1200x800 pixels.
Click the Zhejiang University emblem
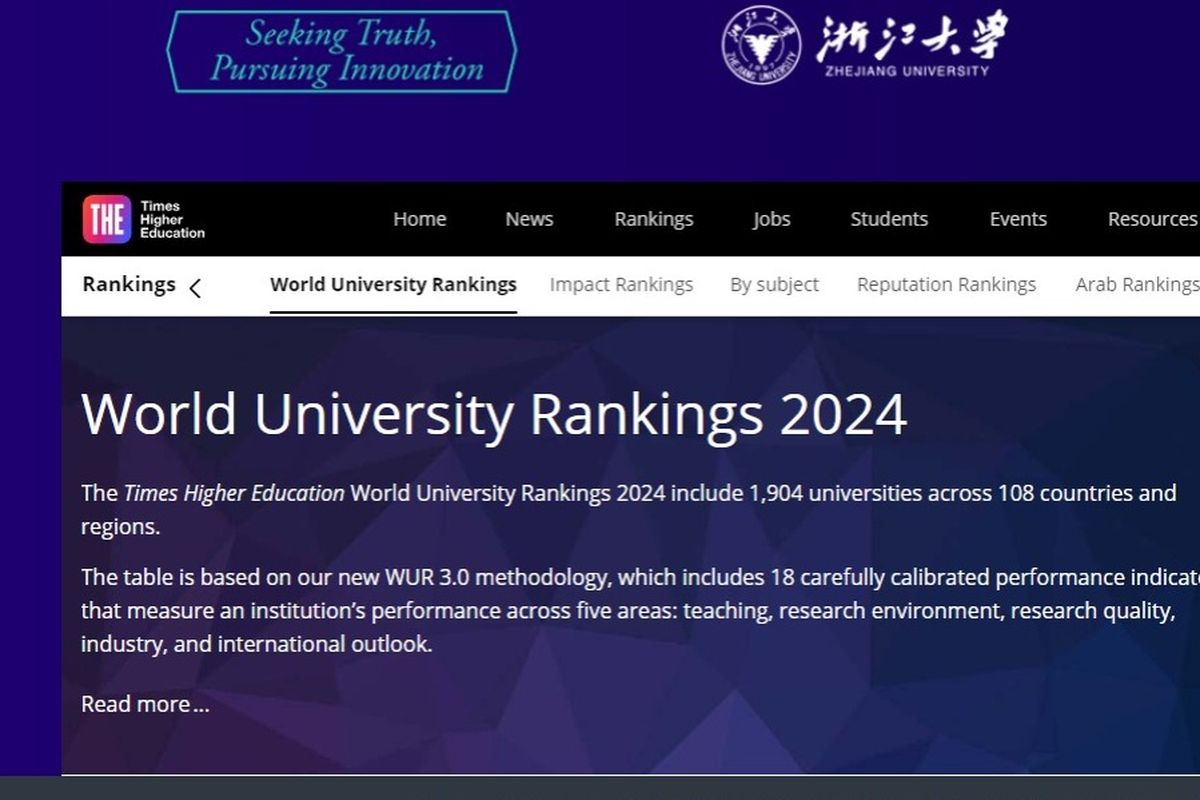click(x=762, y=45)
